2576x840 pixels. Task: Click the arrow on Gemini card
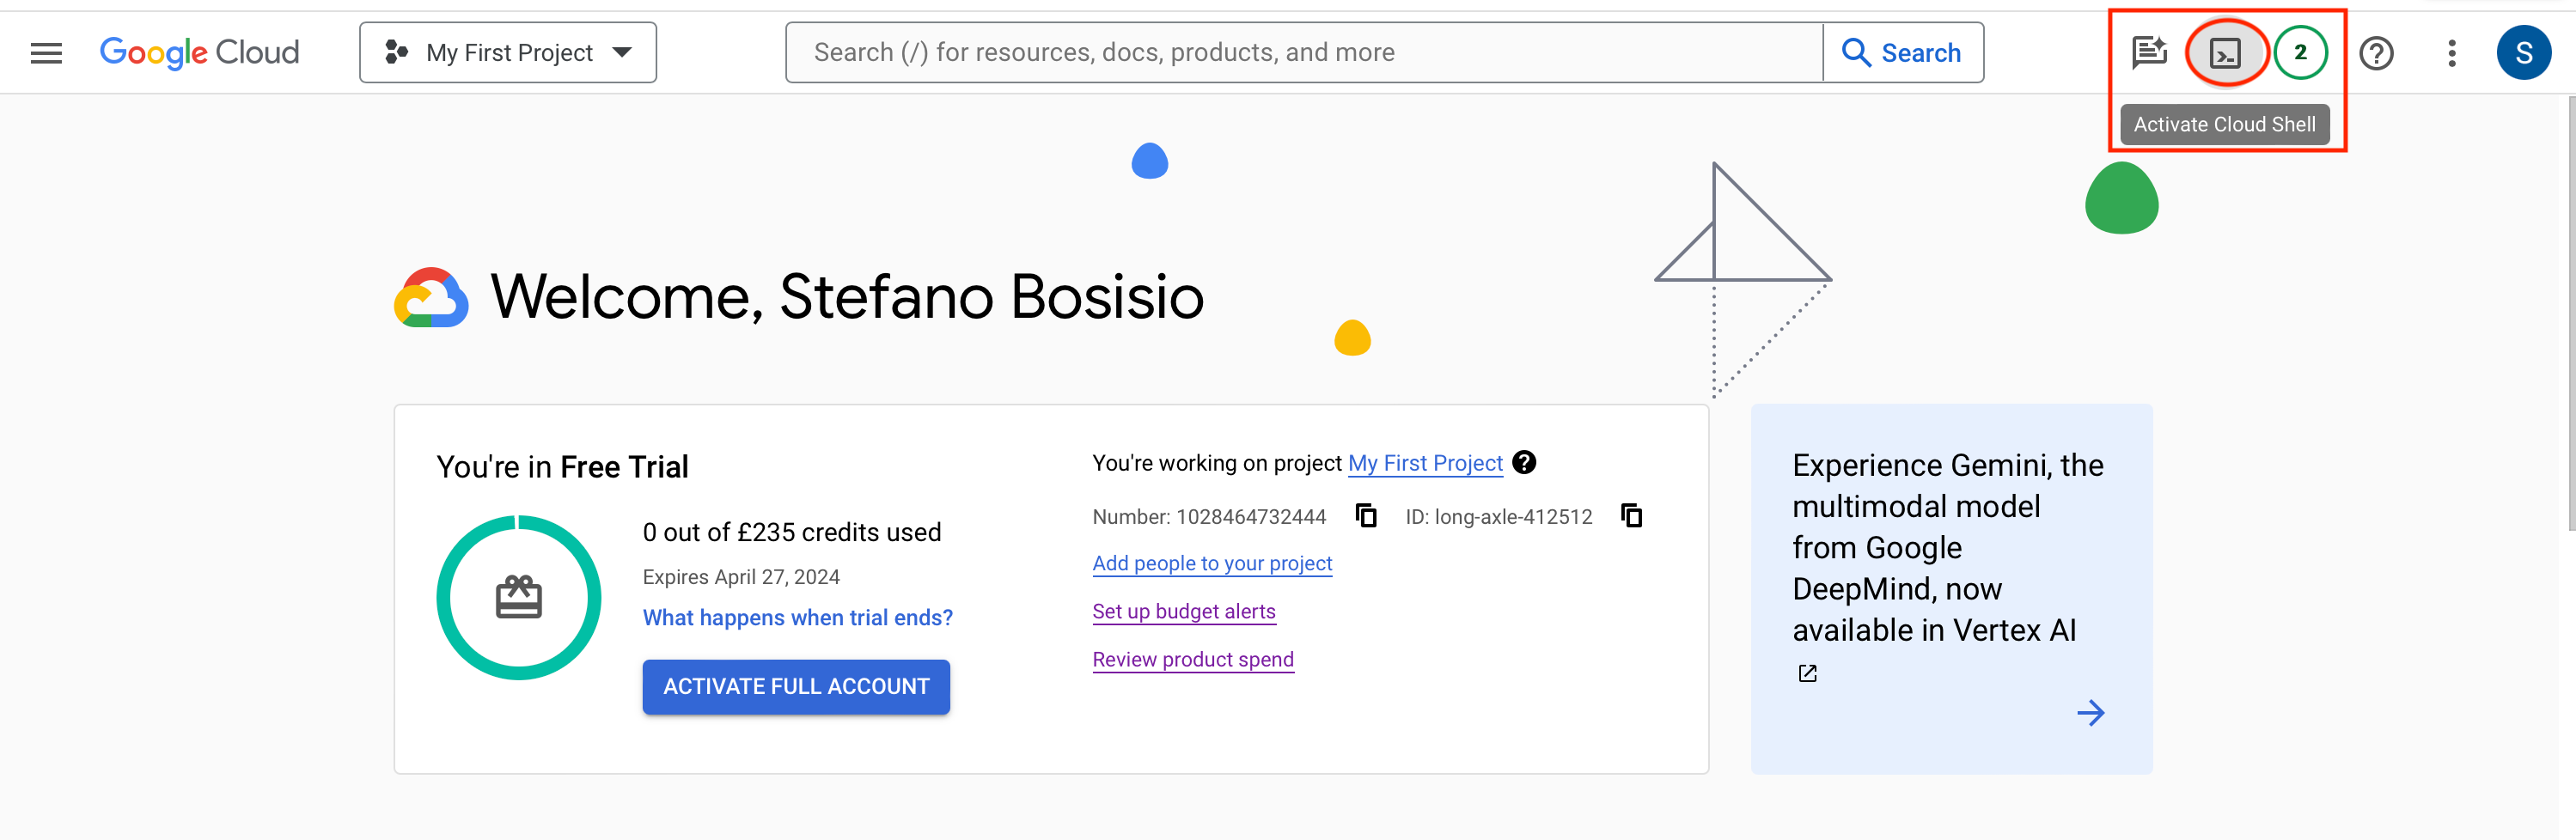(x=2090, y=713)
